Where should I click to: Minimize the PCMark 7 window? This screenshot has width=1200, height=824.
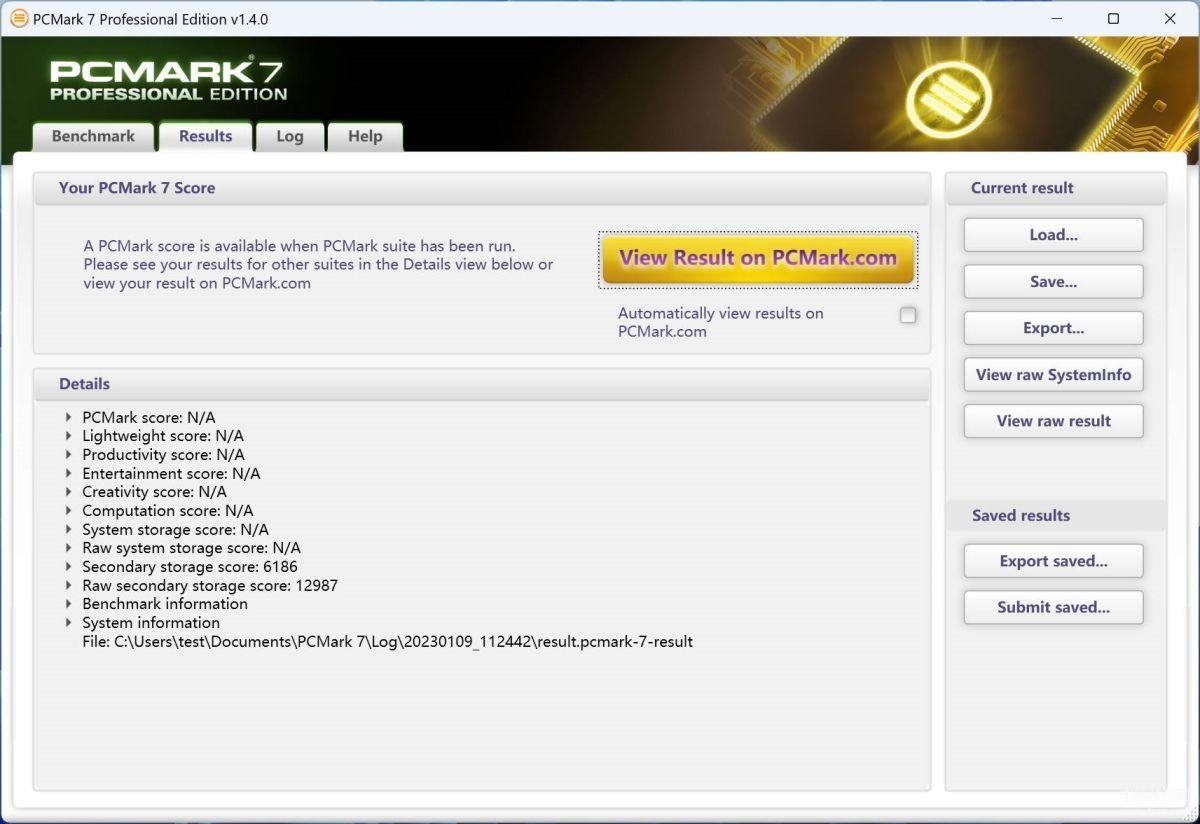pos(1057,19)
